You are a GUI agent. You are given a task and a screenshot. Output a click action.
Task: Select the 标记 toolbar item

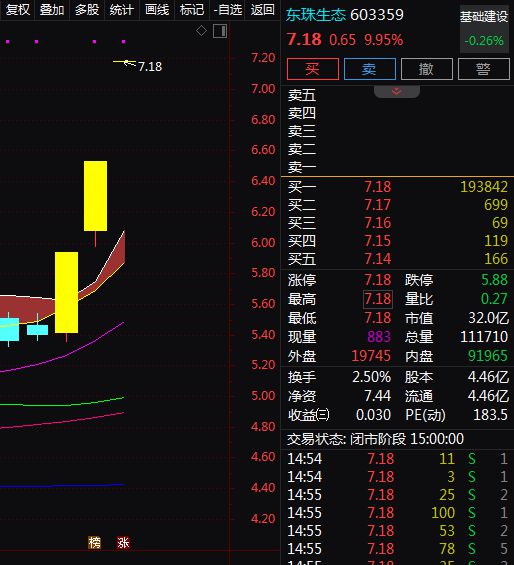[x=192, y=10]
